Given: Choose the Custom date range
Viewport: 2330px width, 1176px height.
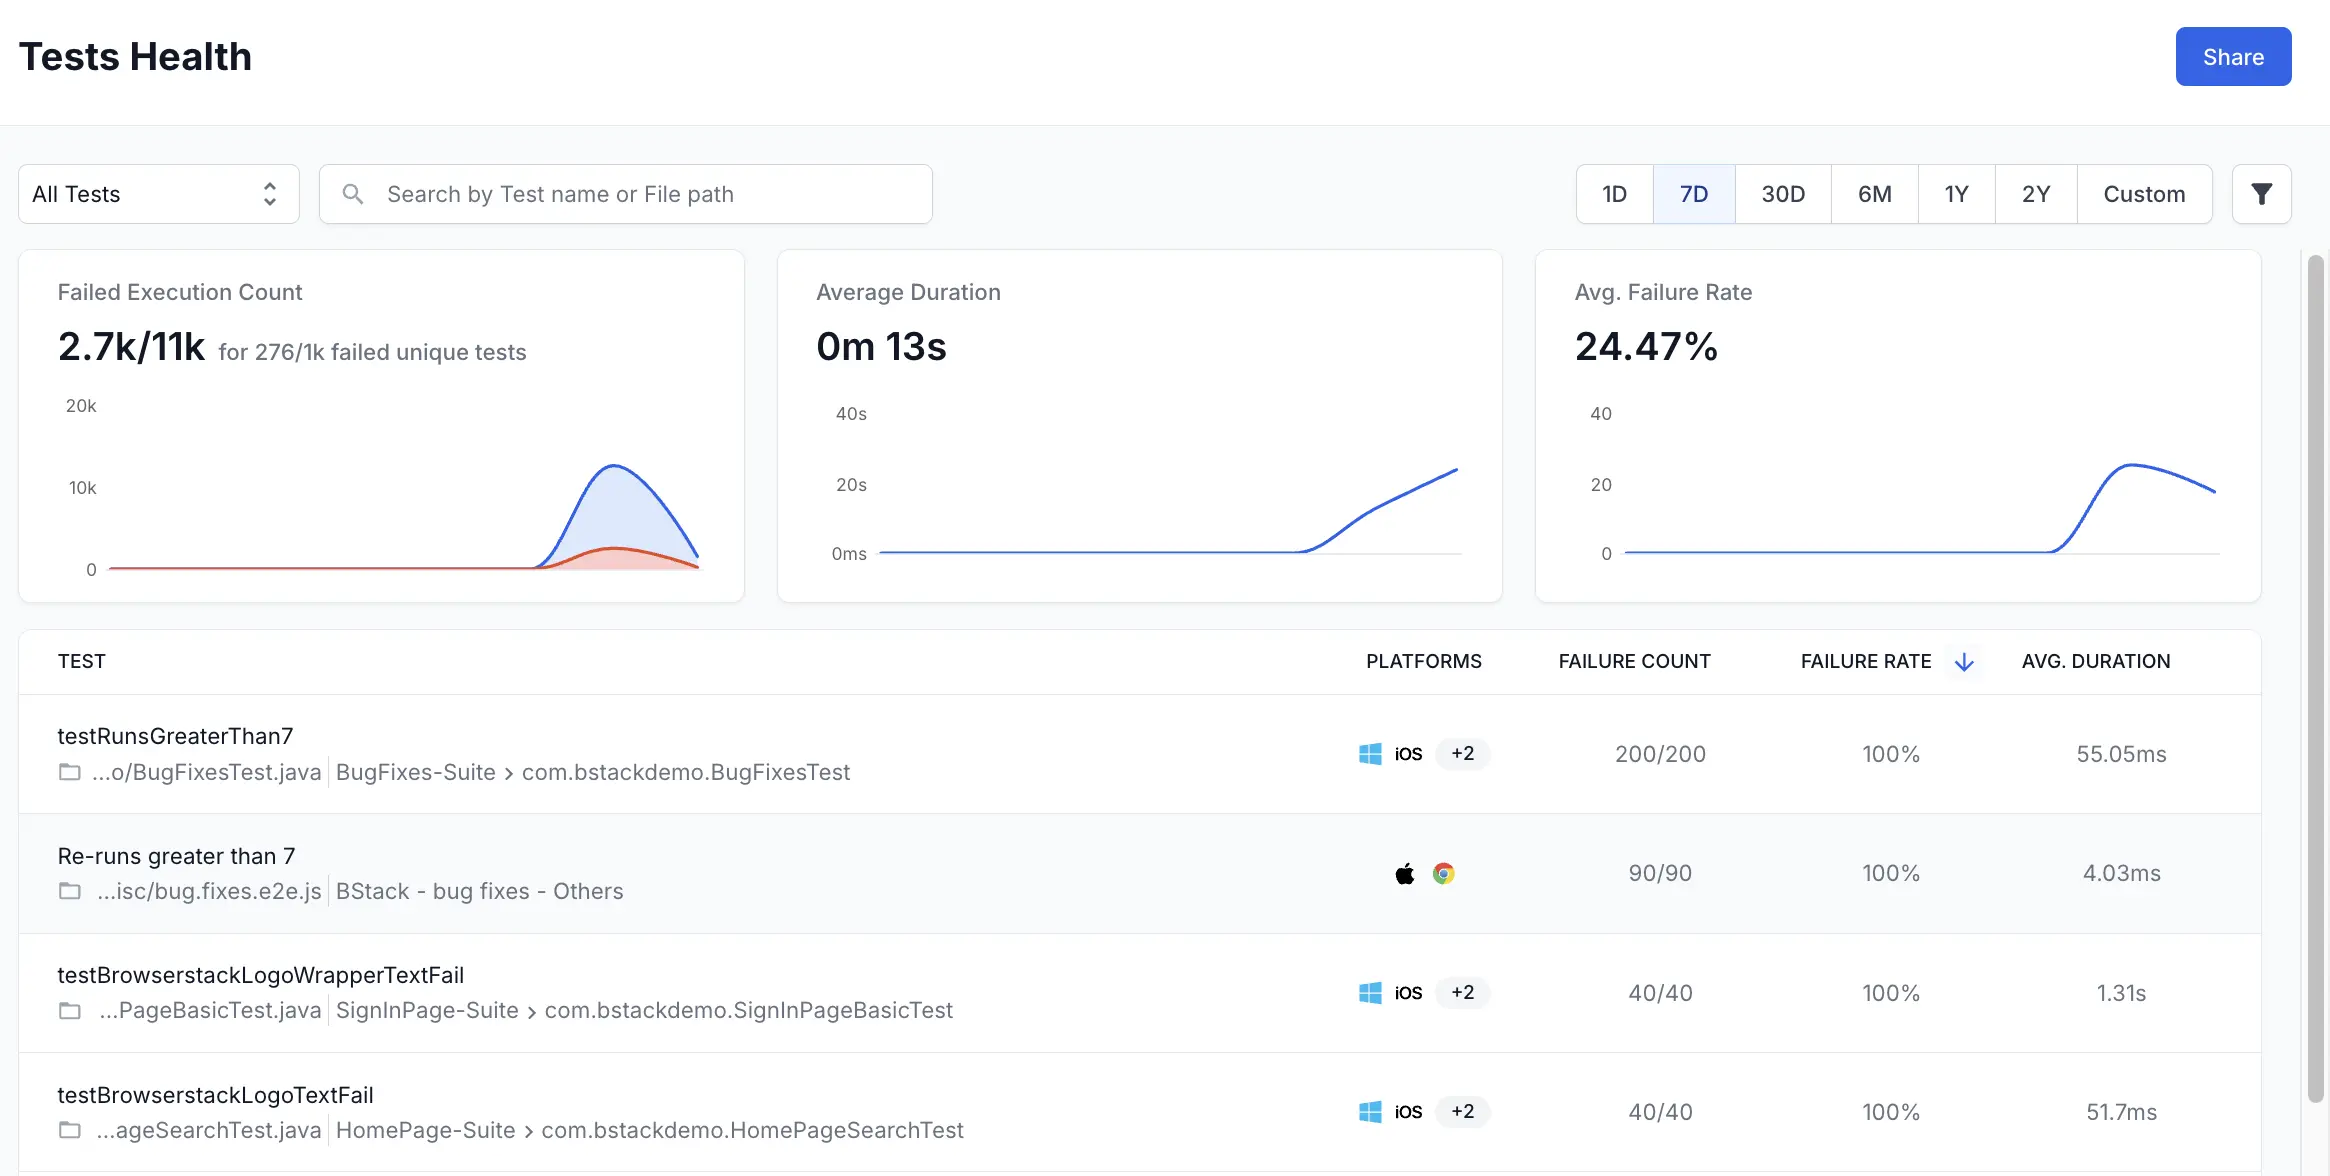Looking at the screenshot, I should (2143, 194).
